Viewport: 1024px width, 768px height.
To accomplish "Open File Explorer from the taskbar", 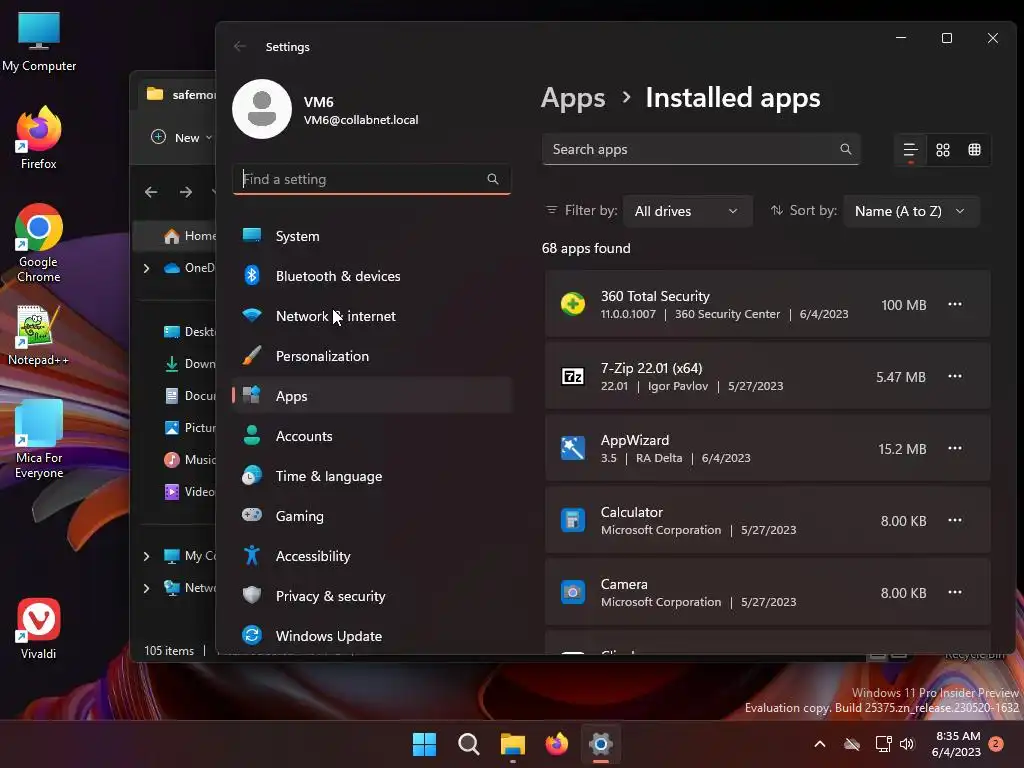I will pyautogui.click(x=513, y=744).
